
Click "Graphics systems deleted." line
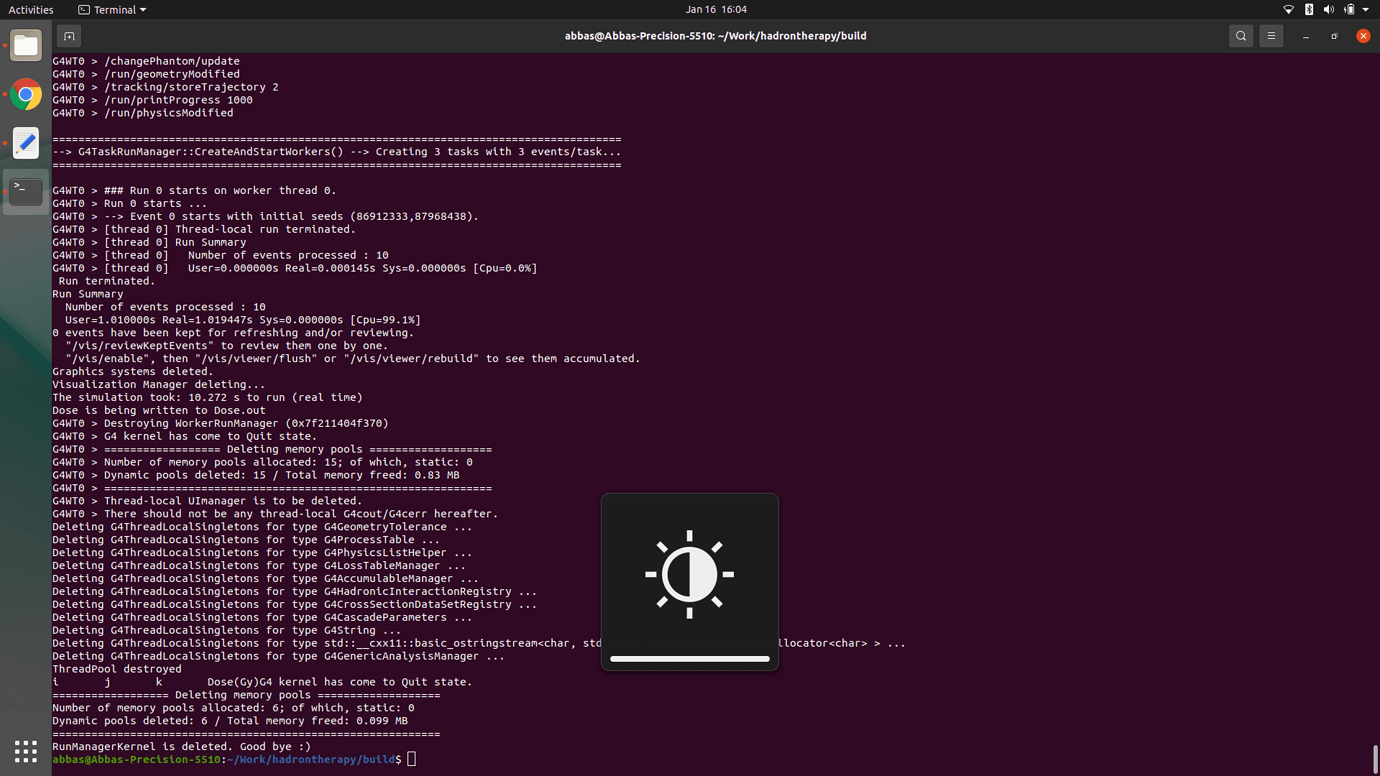(133, 371)
